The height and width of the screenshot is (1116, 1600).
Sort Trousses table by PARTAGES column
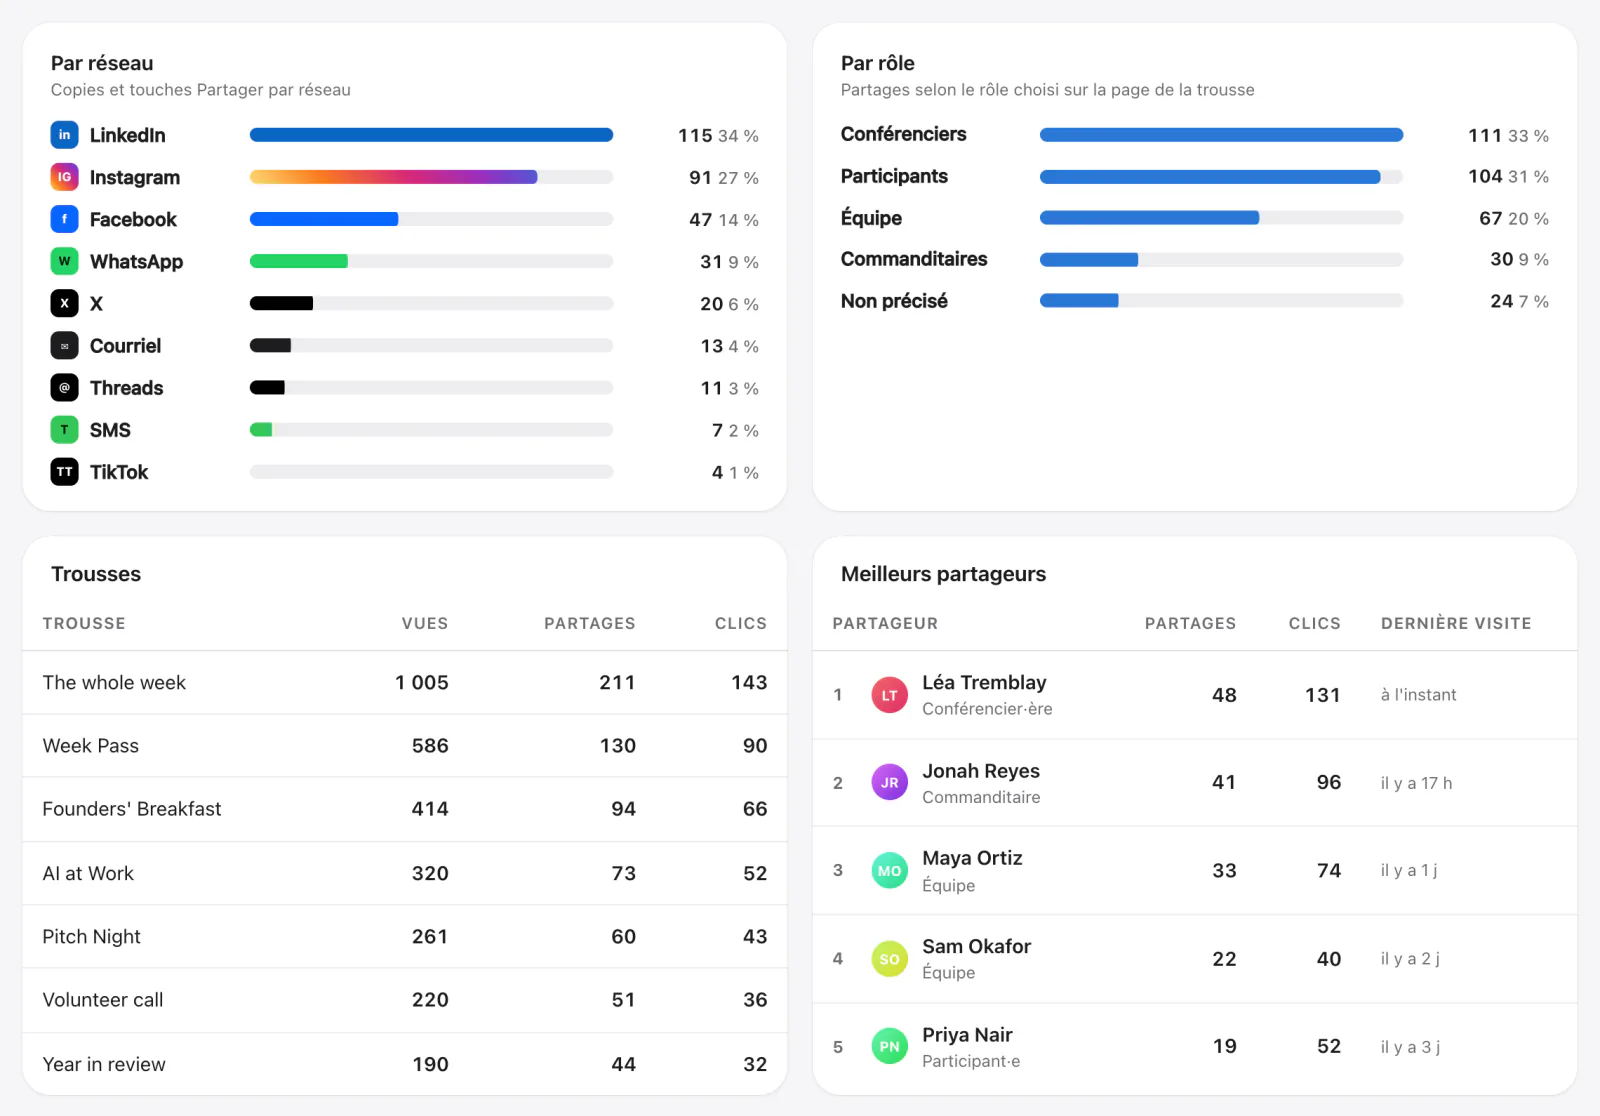click(x=590, y=623)
